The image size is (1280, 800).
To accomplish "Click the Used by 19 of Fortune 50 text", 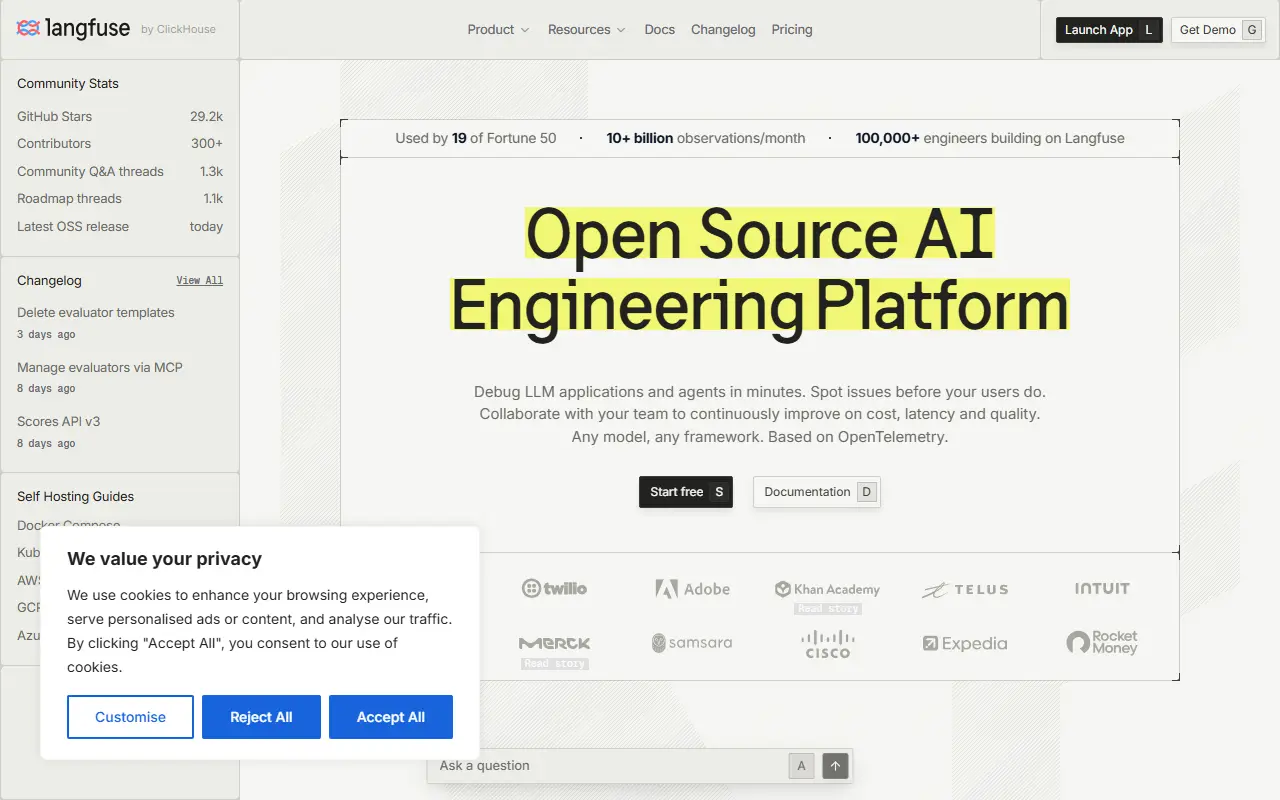I will point(476,139).
